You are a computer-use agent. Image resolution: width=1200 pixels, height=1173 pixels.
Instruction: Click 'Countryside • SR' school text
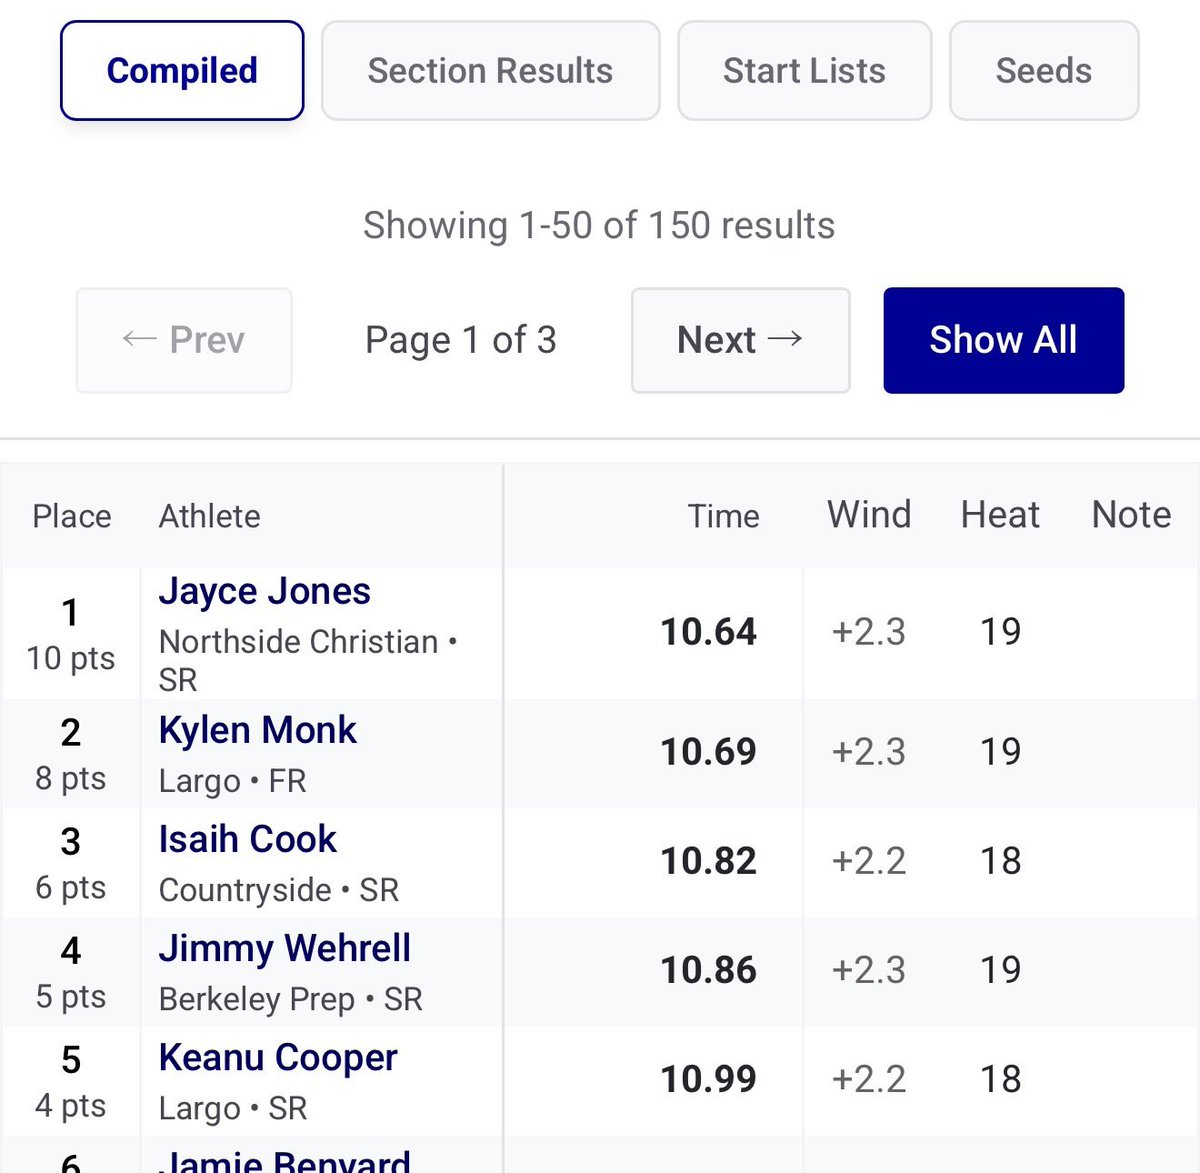tap(279, 890)
